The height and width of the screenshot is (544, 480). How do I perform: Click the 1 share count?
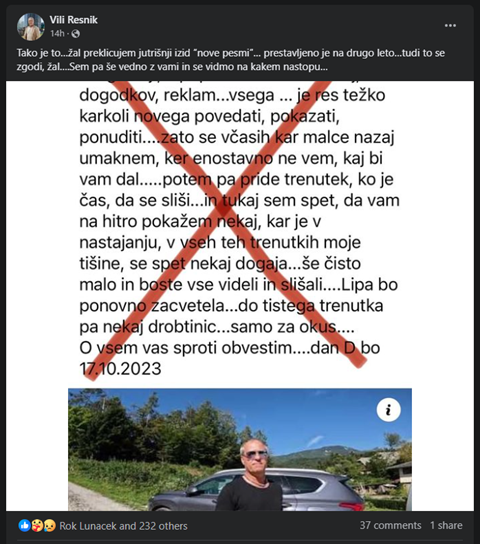click(x=446, y=525)
